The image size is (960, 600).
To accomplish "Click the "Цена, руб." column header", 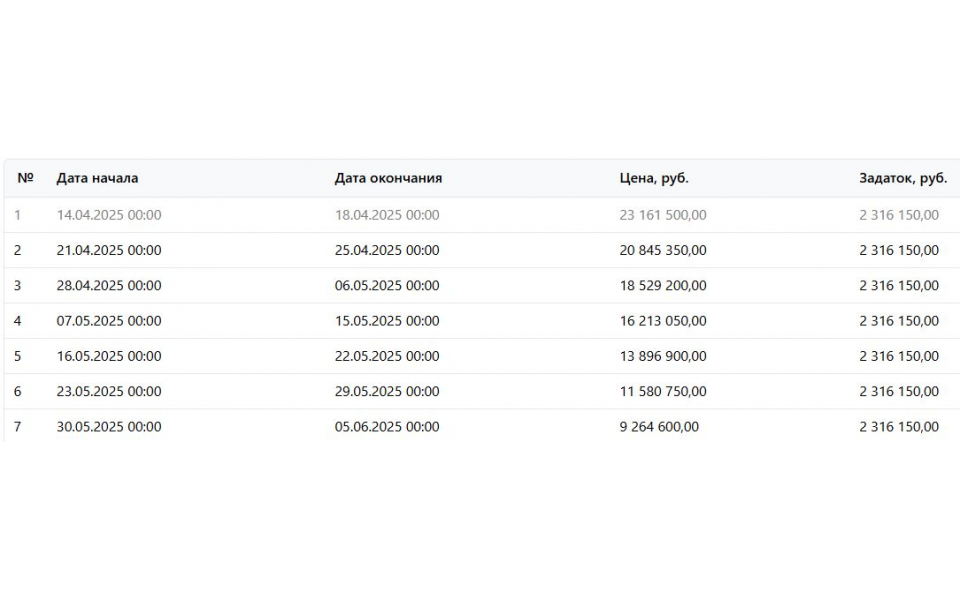I will tap(654, 178).
